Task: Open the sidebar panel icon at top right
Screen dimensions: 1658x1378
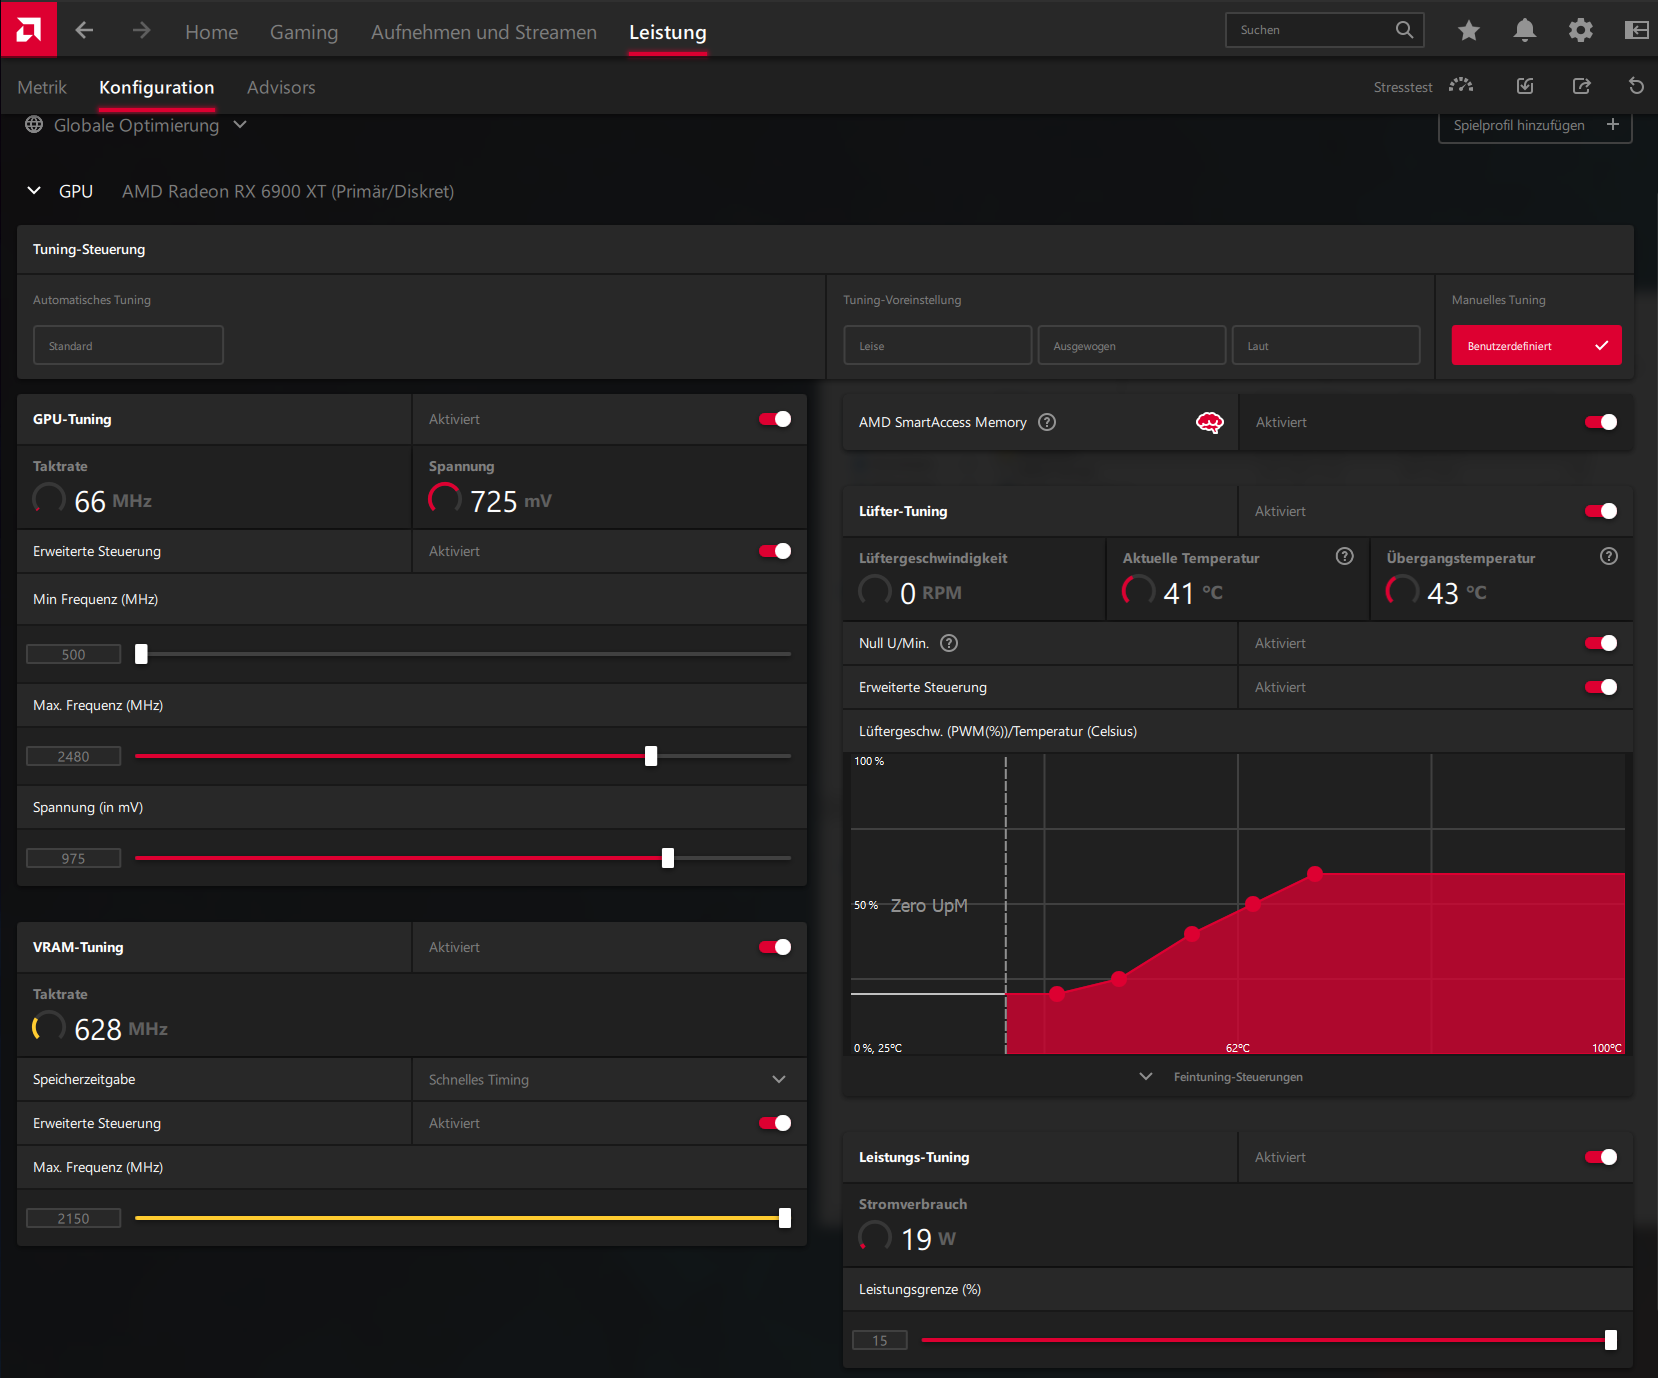Action: coord(1636,31)
